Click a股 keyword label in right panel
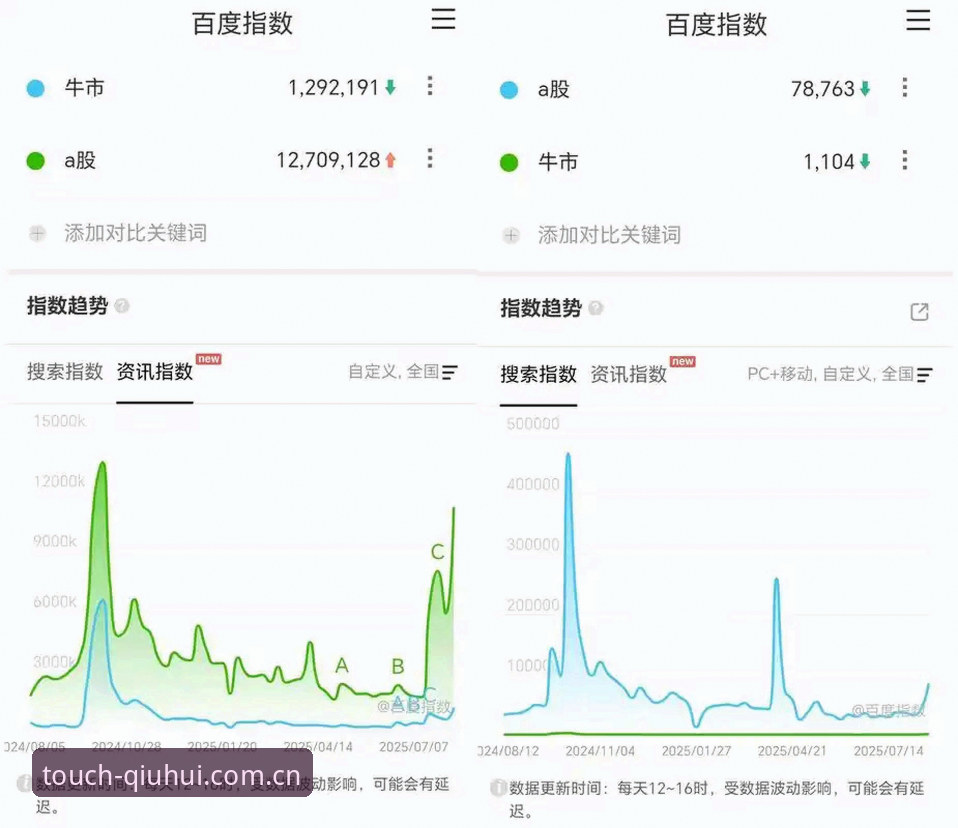958x828 pixels. point(554,90)
